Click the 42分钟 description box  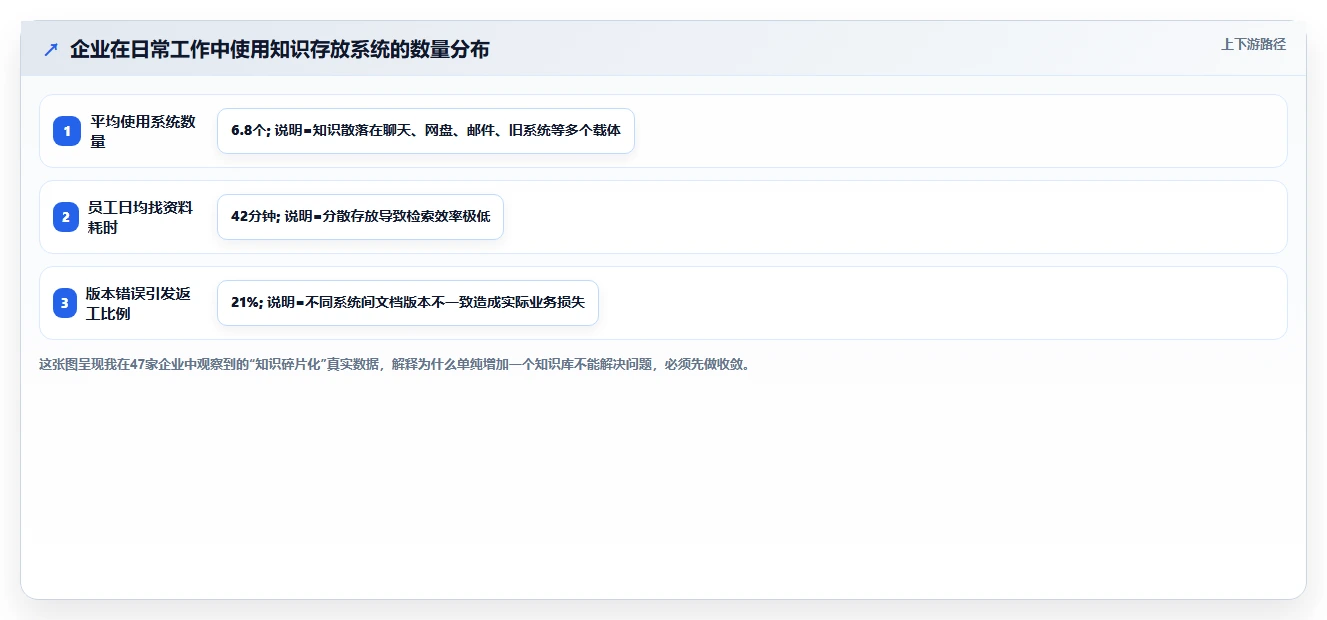tap(360, 217)
